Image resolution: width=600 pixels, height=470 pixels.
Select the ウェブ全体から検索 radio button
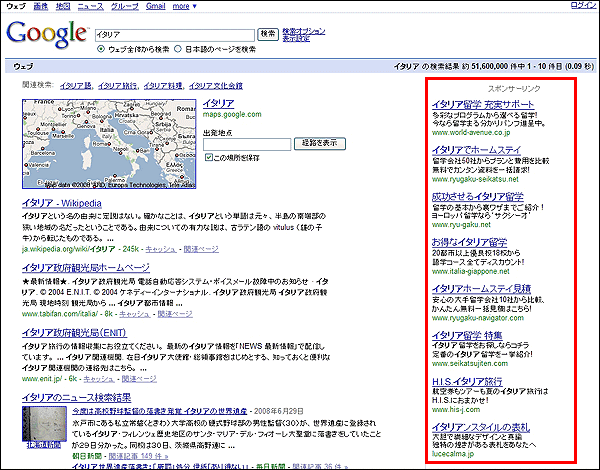(x=101, y=48)
